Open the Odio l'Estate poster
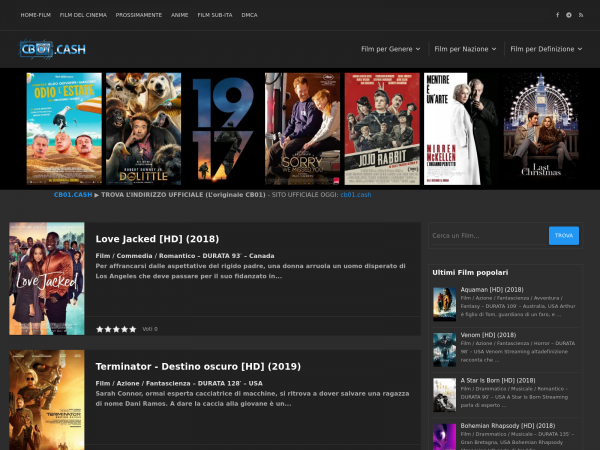 point(64,129)
